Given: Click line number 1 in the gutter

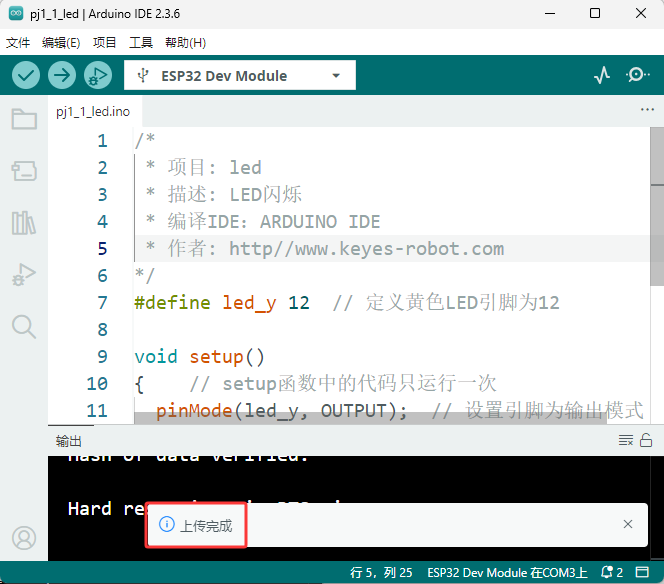Looking at the screenshot, I should point(102,141).
